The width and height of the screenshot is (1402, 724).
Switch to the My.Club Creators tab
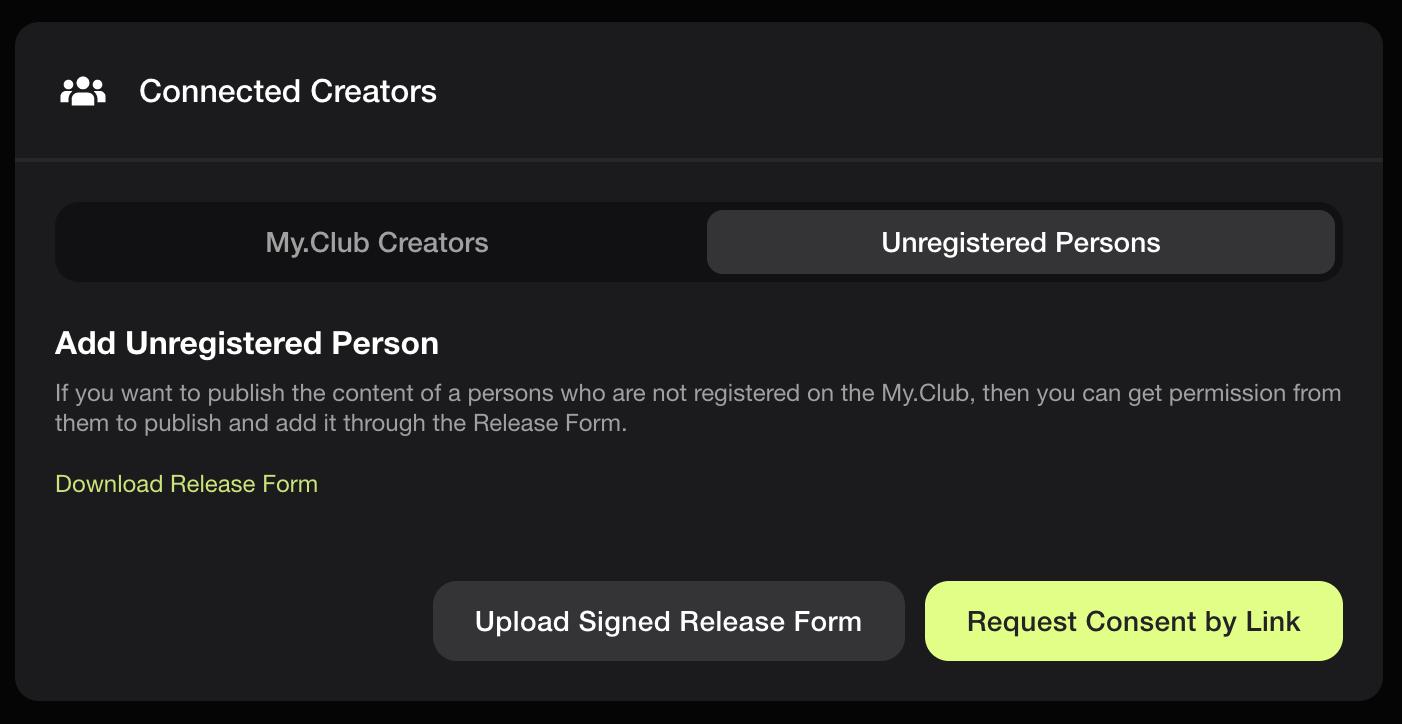tap(377, 242)
